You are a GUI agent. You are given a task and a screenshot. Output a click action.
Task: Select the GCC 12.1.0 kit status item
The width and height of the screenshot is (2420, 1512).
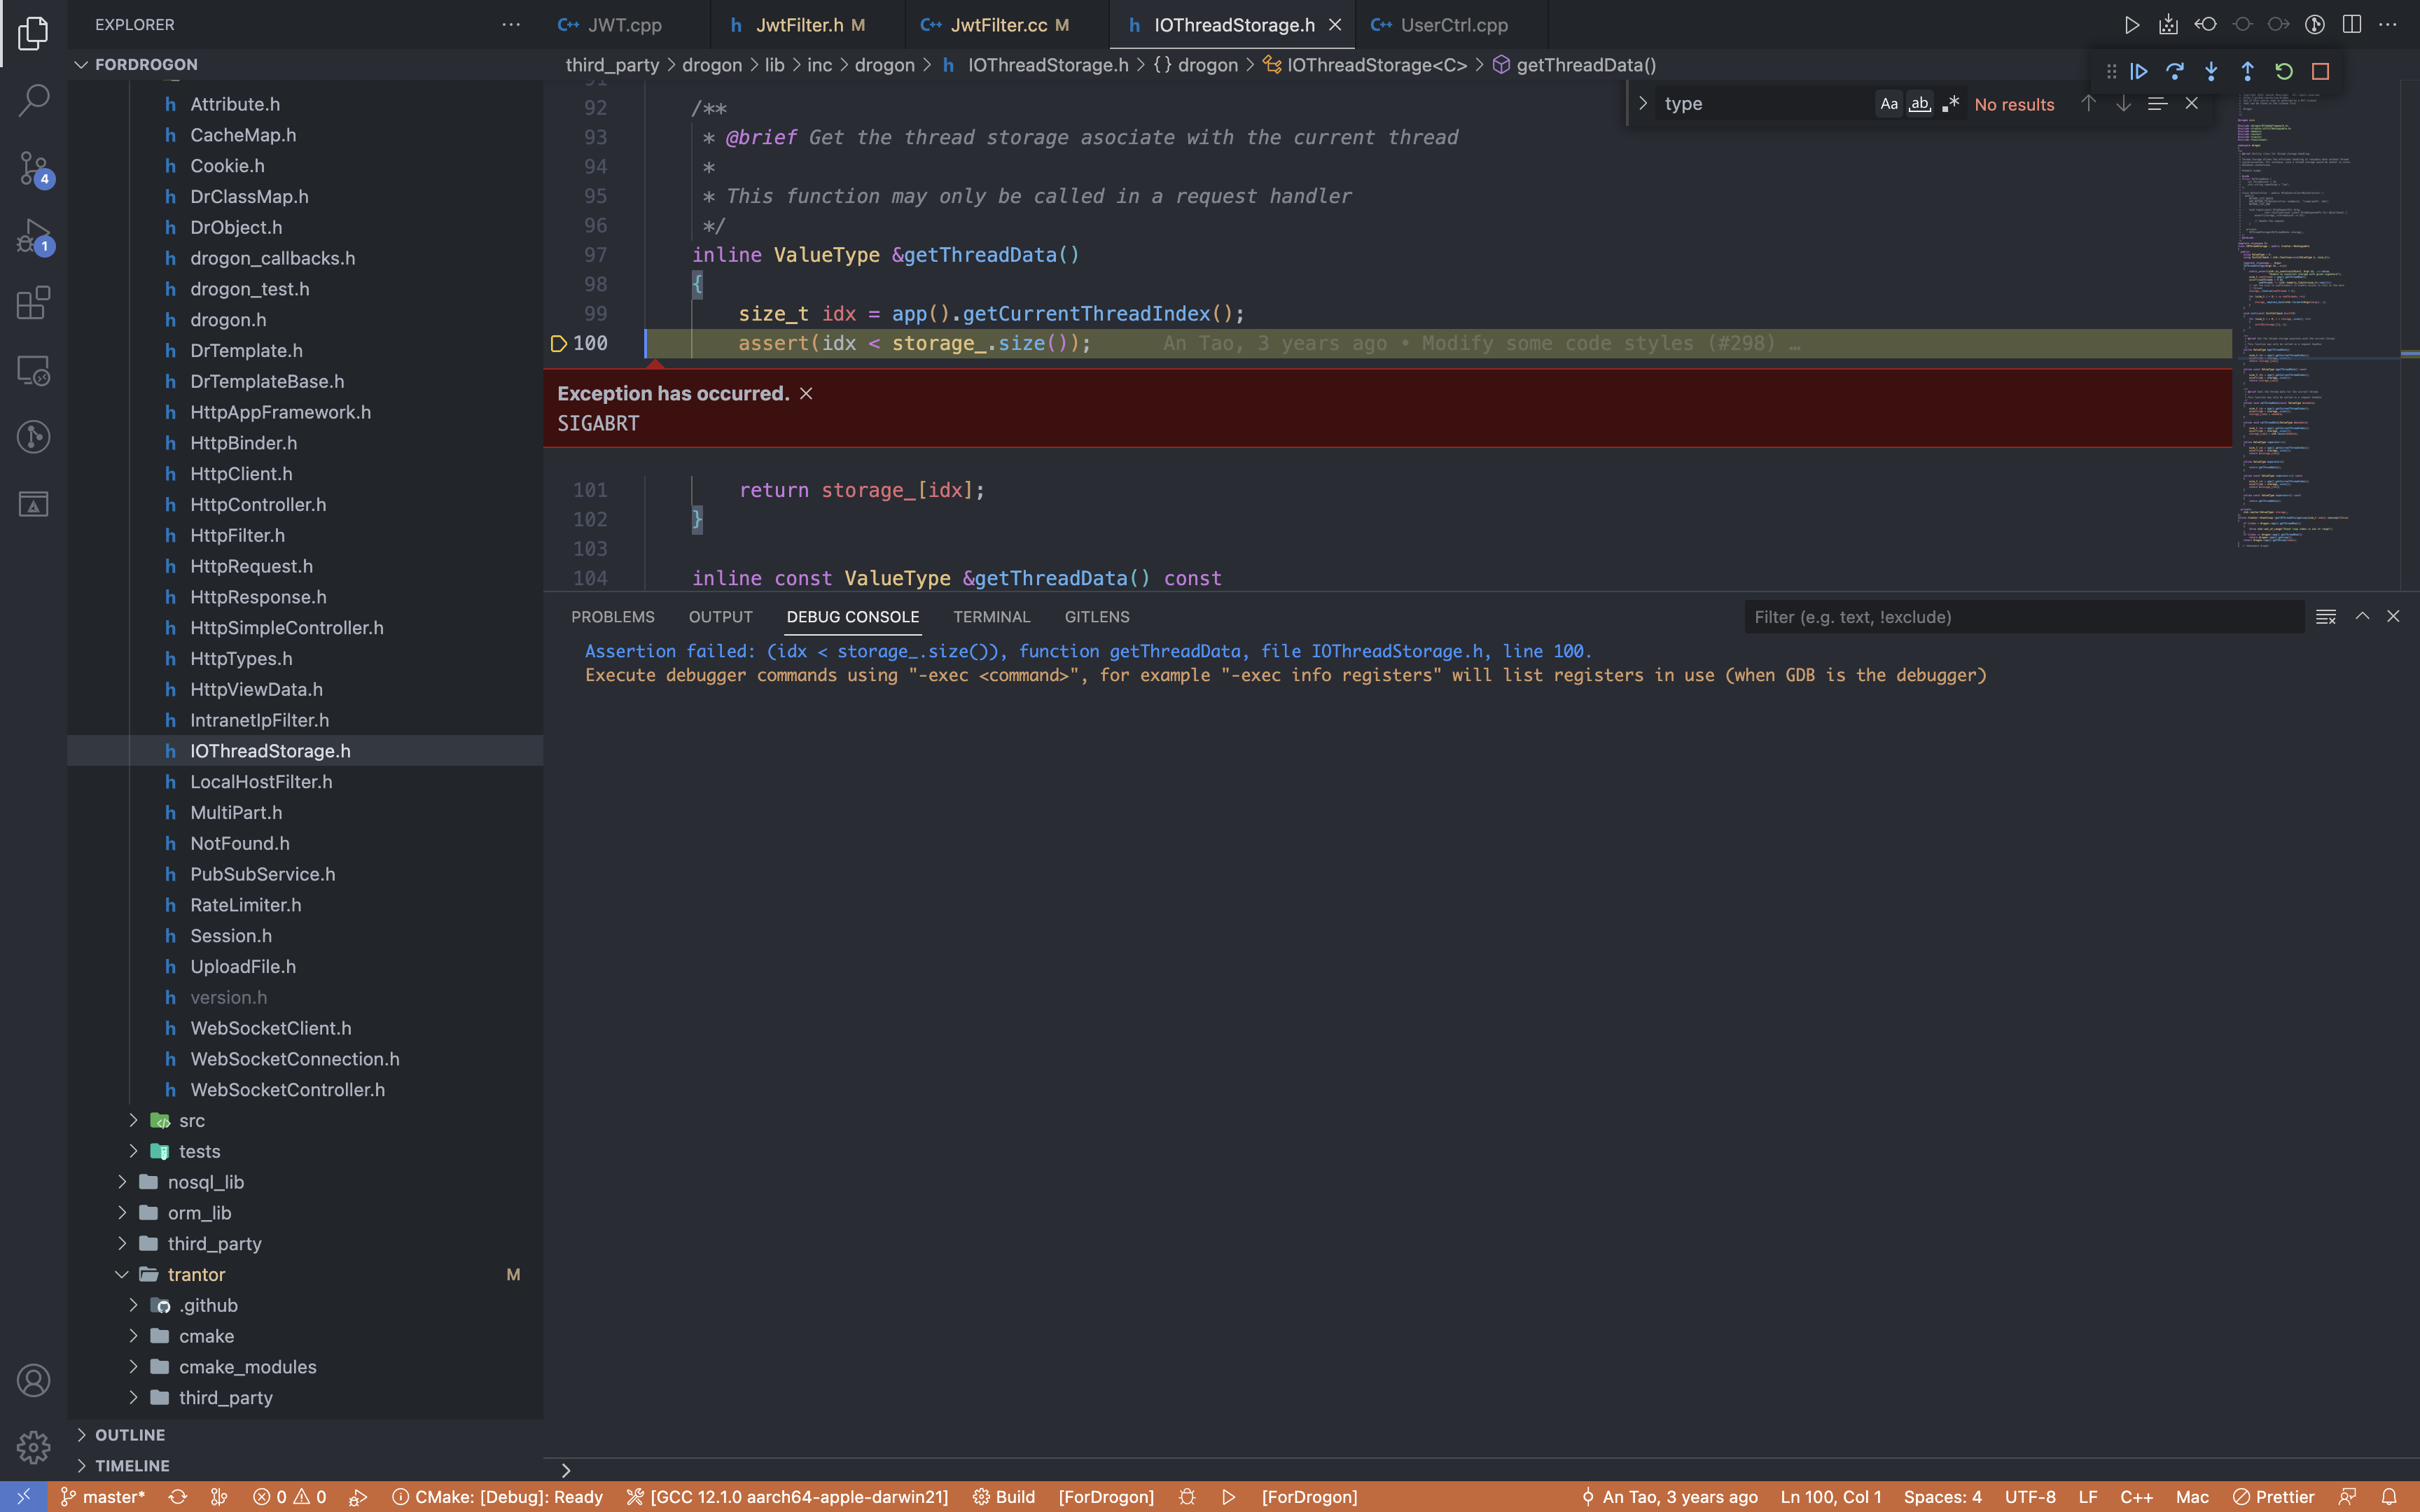point(787,1497)
